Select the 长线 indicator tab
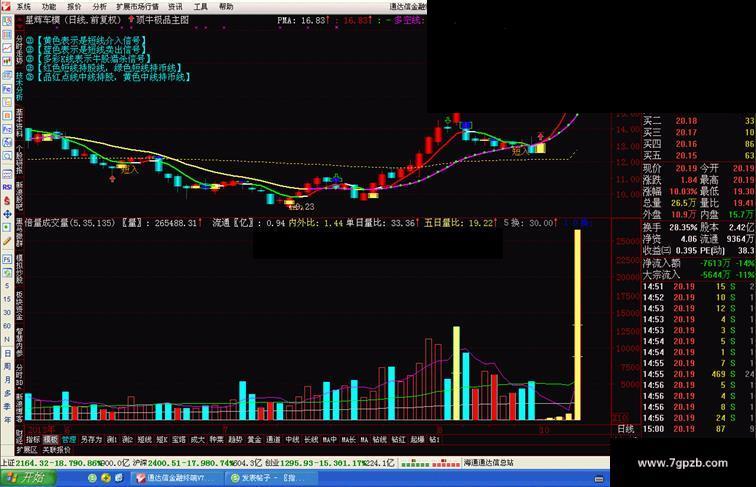 click(x=310, y=440)
